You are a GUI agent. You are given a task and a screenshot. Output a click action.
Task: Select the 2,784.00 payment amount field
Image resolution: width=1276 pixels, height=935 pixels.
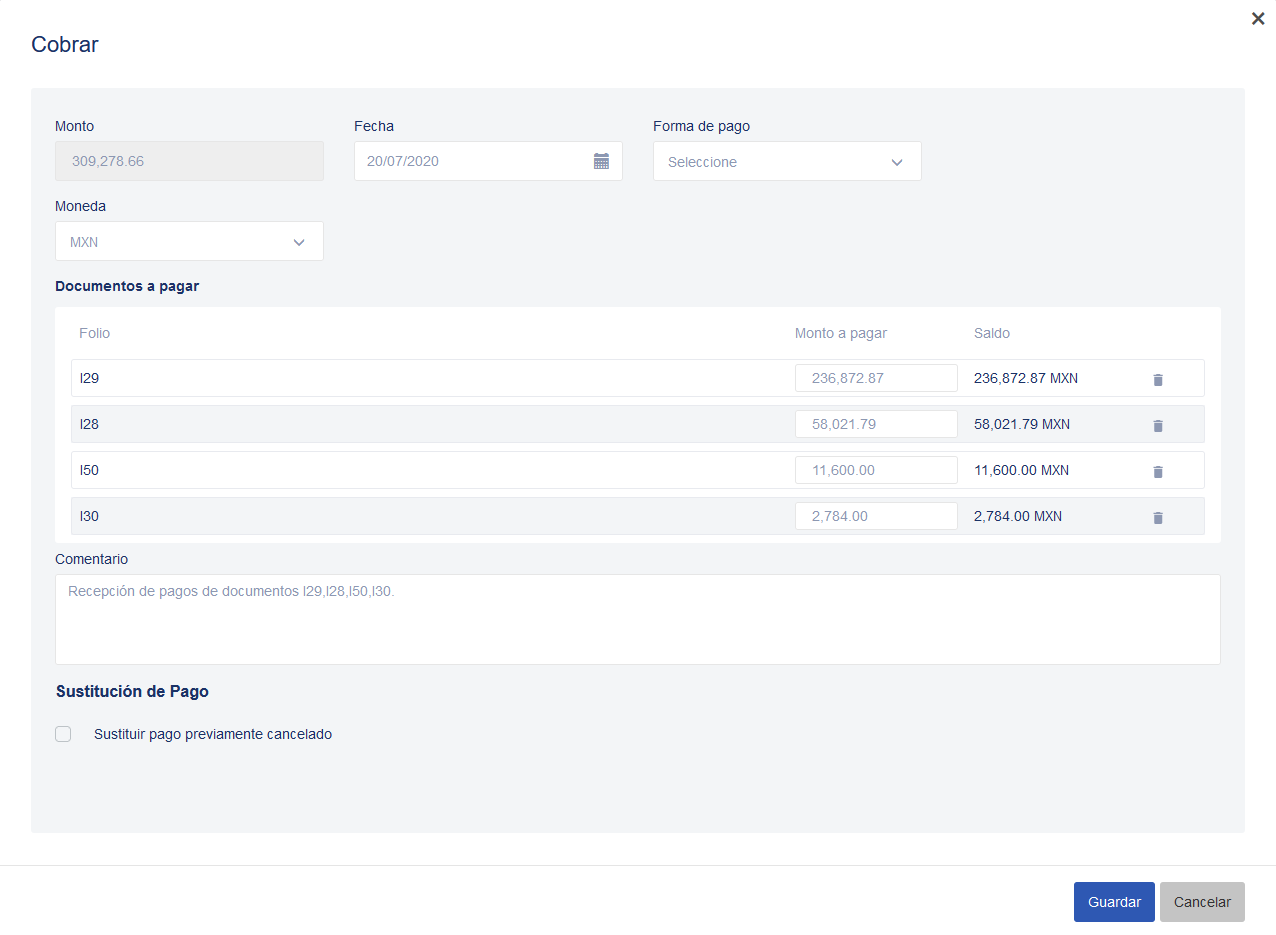point(876,516)
